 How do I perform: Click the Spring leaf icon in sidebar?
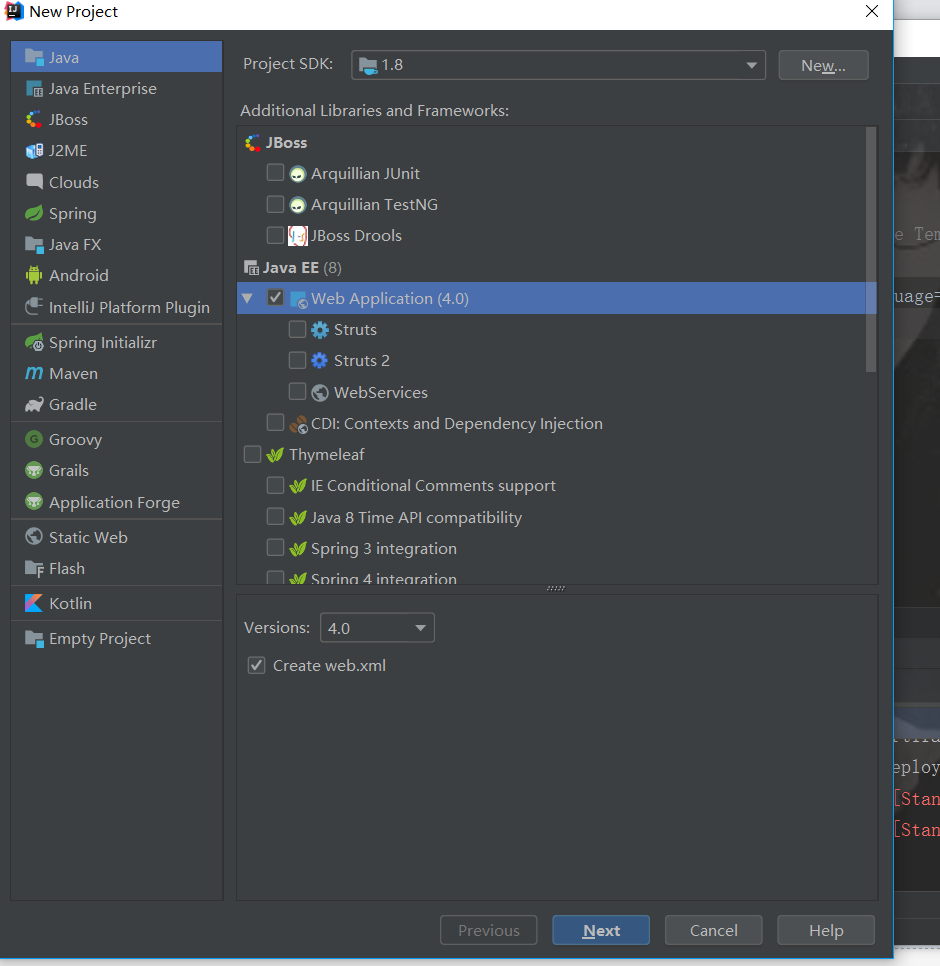(34, 213)
